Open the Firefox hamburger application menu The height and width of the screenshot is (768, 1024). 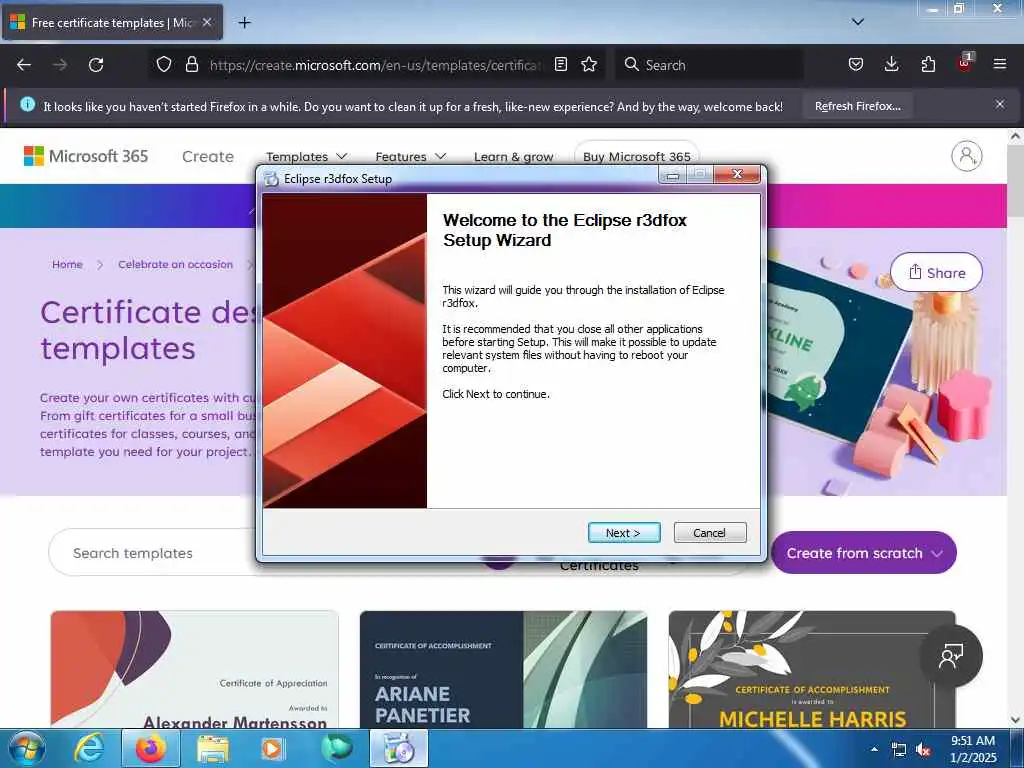[1000, 64]
